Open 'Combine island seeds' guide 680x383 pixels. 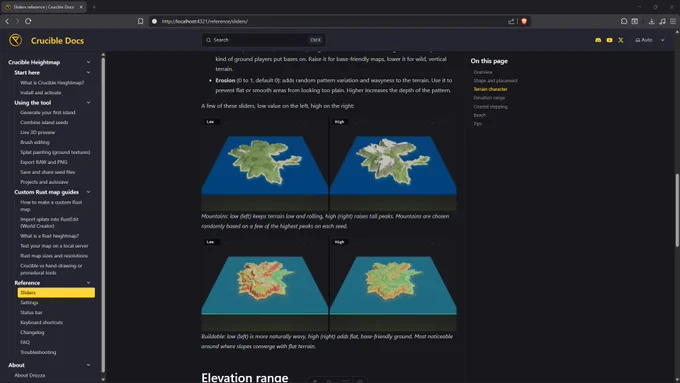[44, 122]
